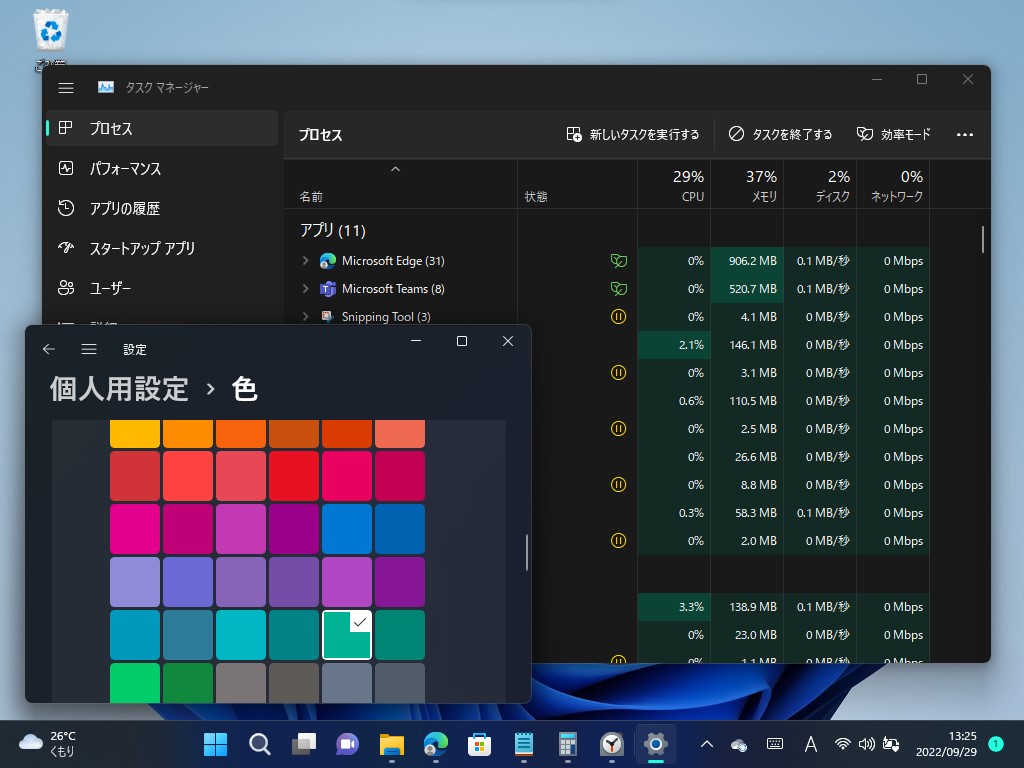Open taskbar Search
The height and width of the screenshot is (768, 1024).
(259, 744)
